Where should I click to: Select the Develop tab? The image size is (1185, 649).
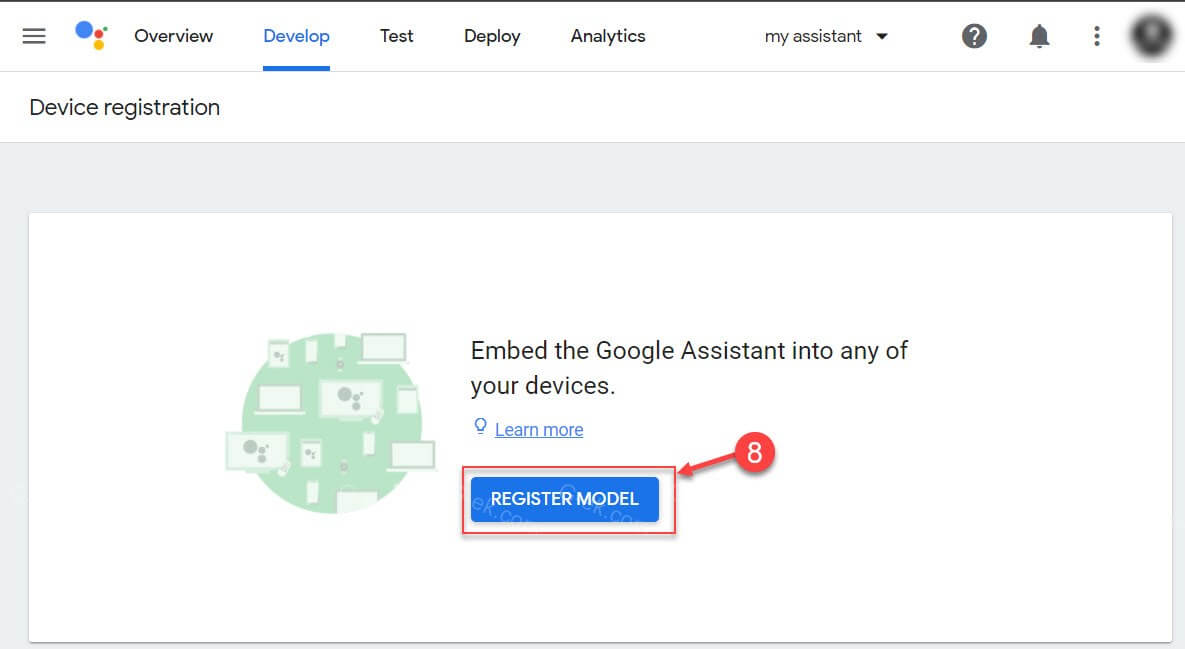pos(296,36)
